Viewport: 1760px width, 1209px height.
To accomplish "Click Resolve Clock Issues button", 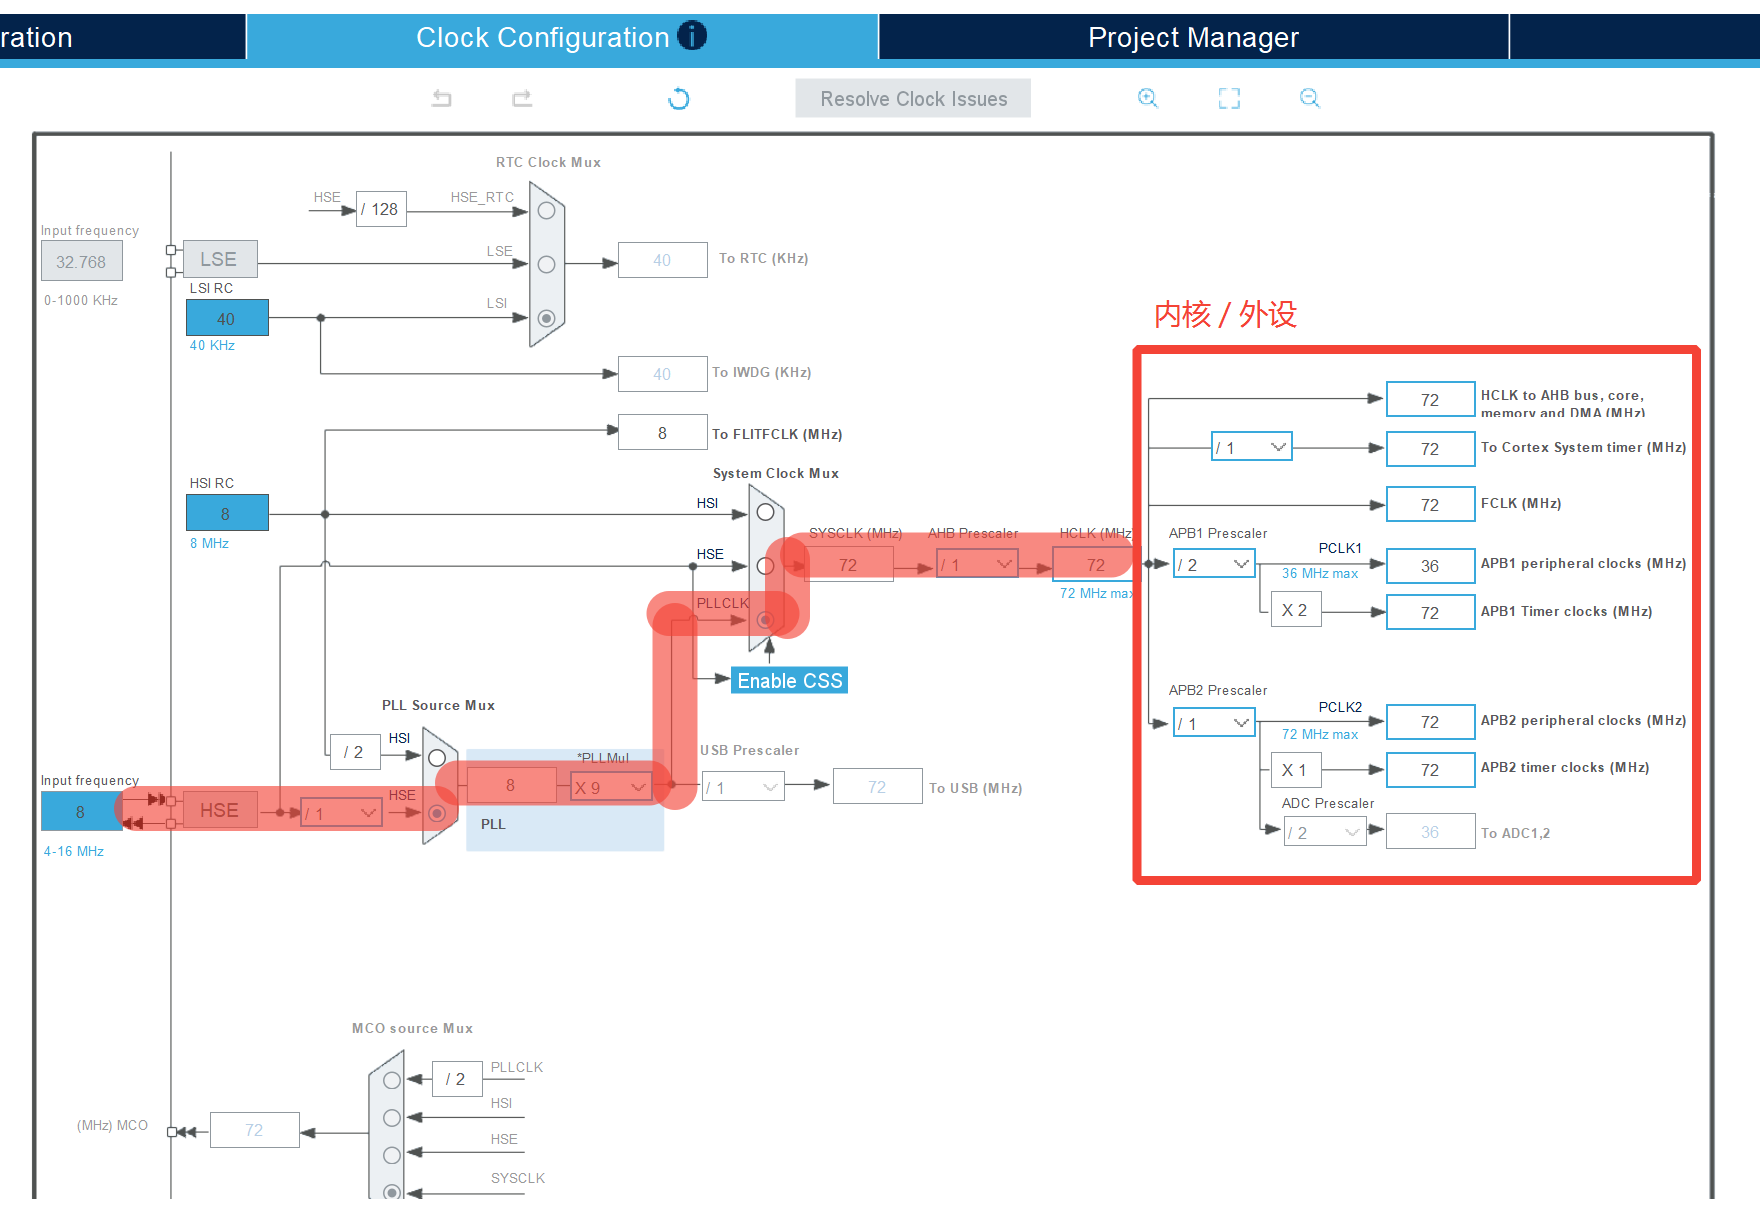I will pyautogui.click(x=913, y=98).
